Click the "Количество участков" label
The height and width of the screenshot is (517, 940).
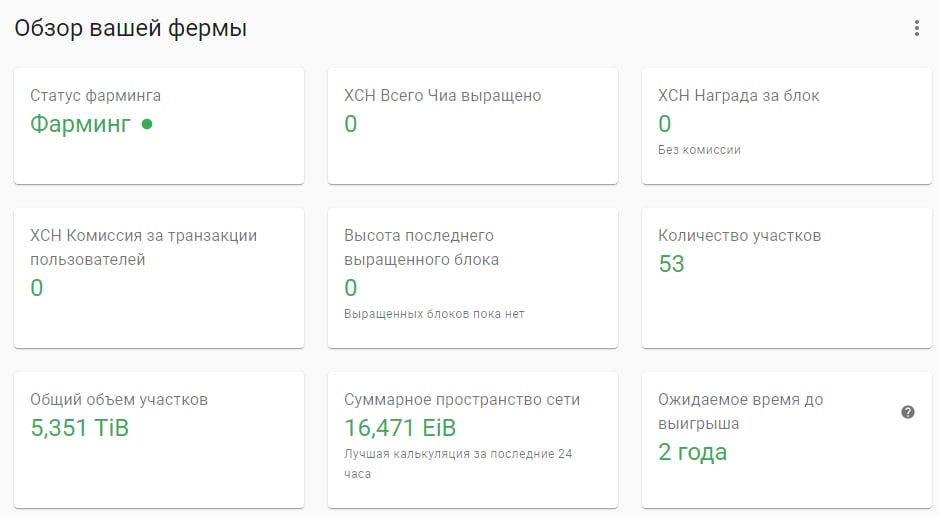(740, 235)
